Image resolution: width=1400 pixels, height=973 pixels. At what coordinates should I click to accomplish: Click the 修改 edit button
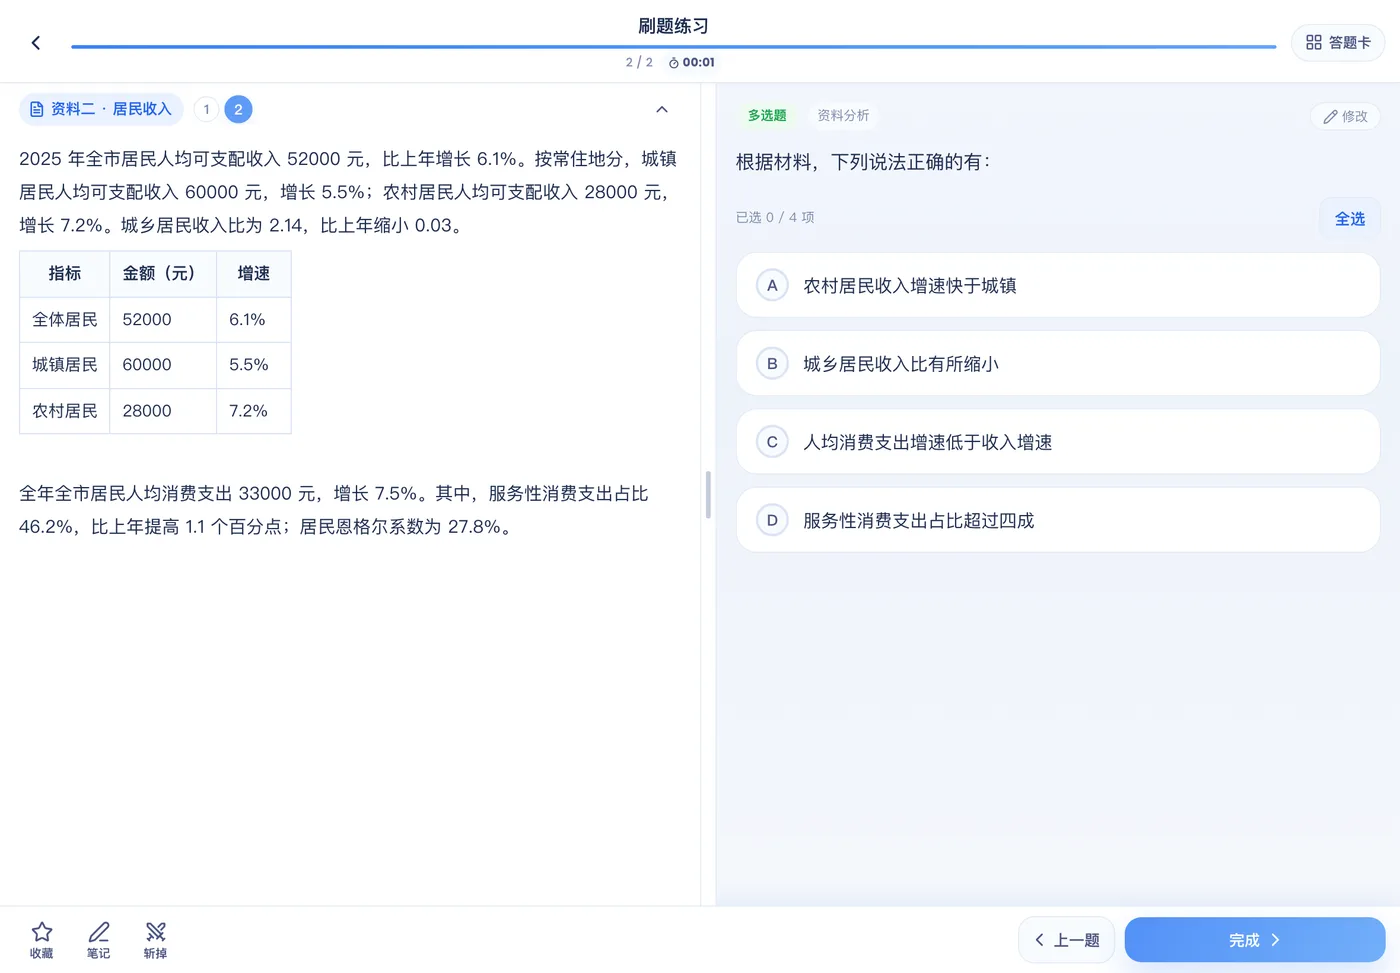[1345, 116]
